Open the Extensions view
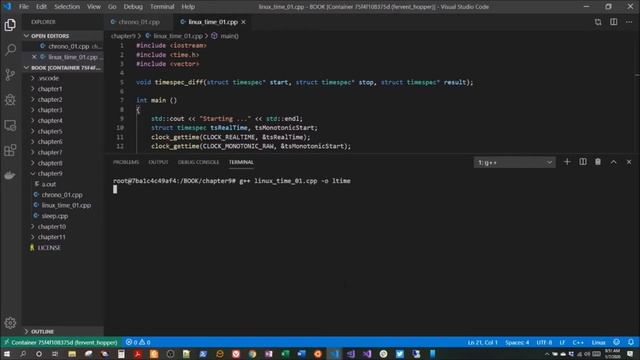 pyautogui.click(x=10, y=150)
